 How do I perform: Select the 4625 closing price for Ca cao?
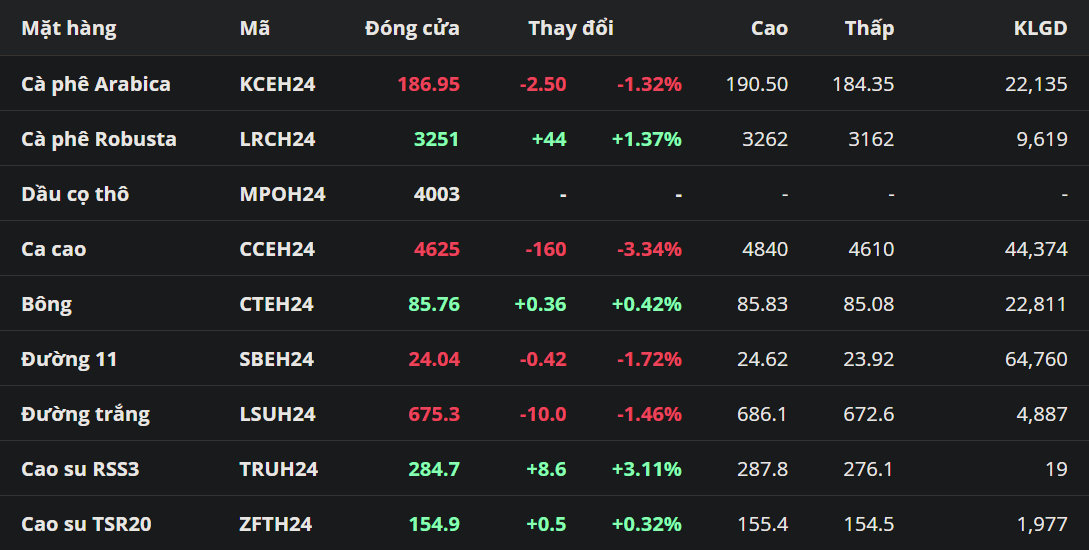436,249
